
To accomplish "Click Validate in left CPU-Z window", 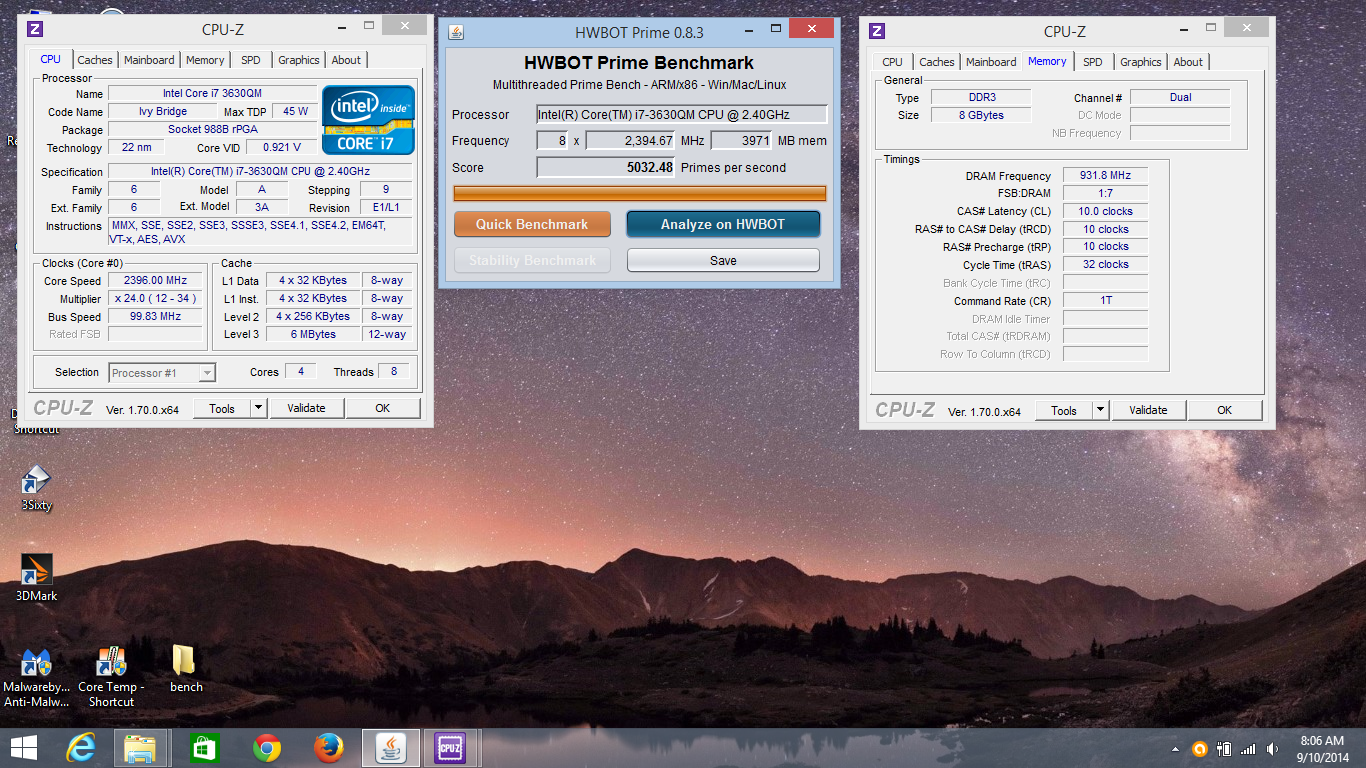I will point(306,408).
